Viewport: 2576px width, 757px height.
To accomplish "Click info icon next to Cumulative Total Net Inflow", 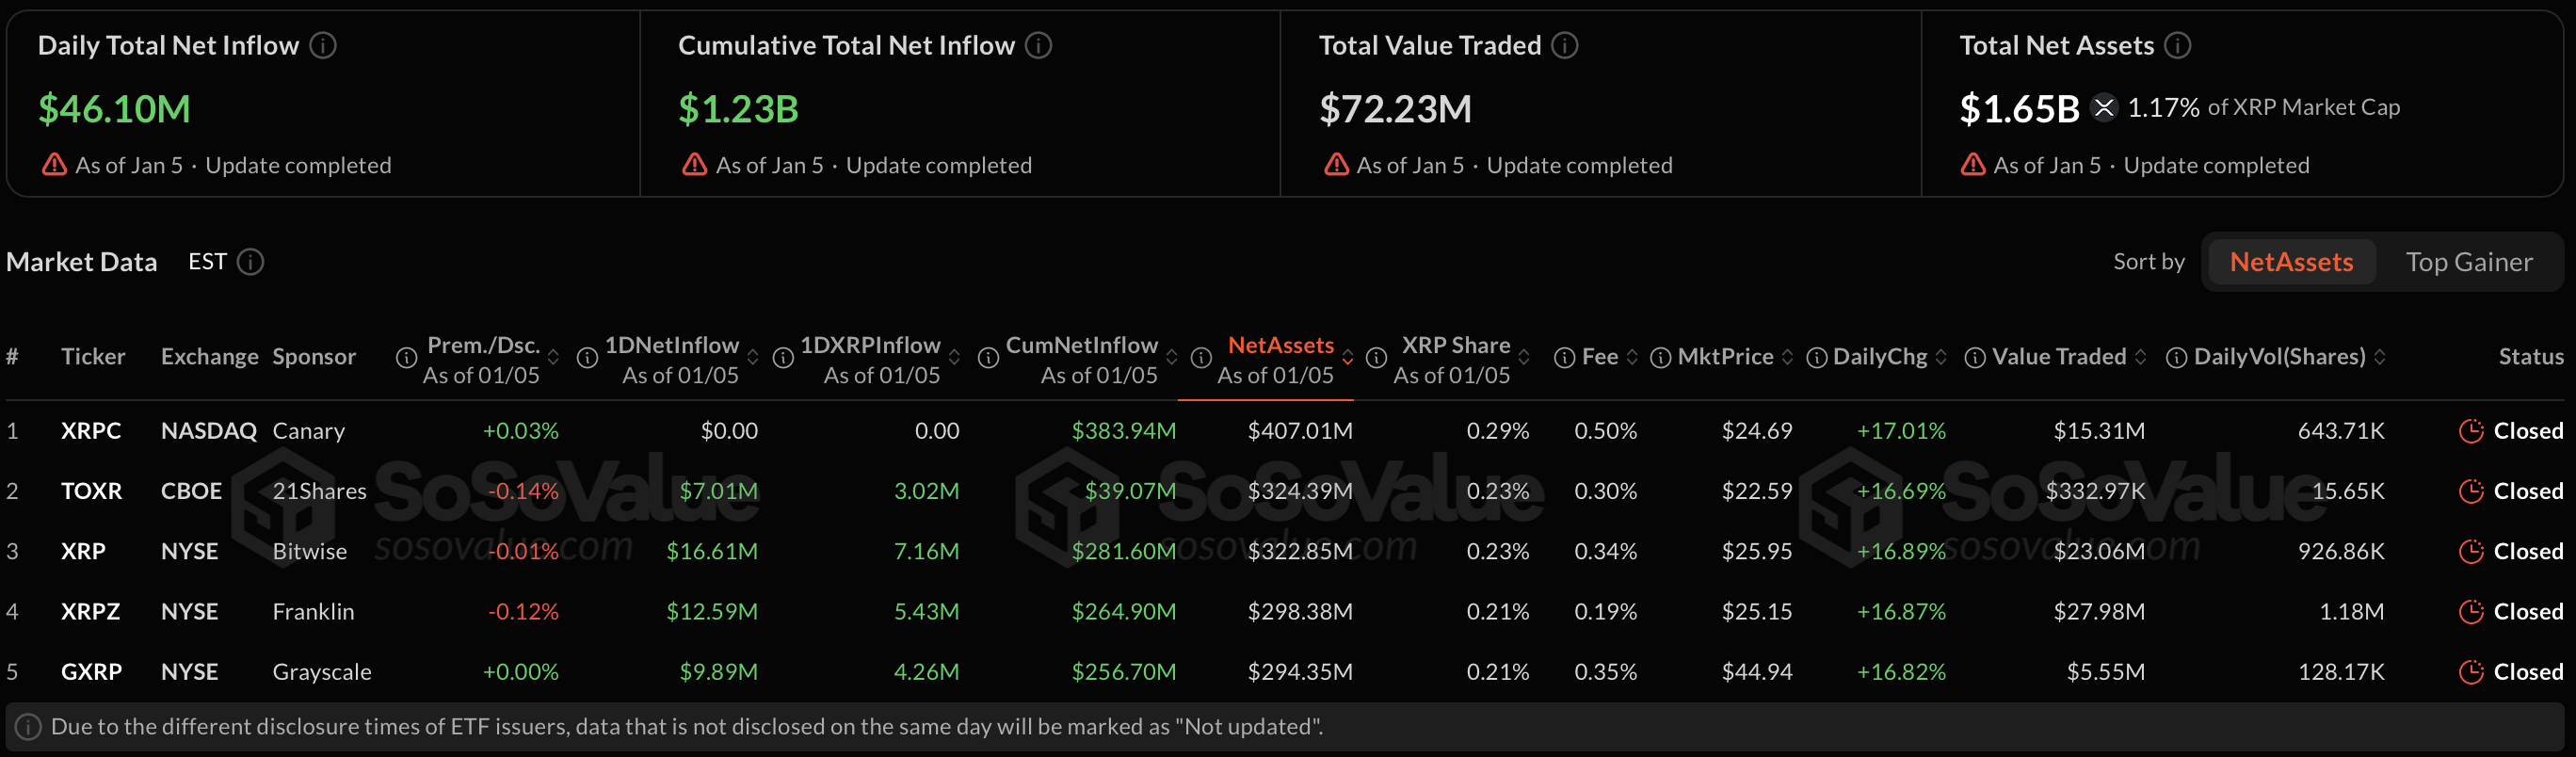I will pyautogui.click(x=1039, y=45).
